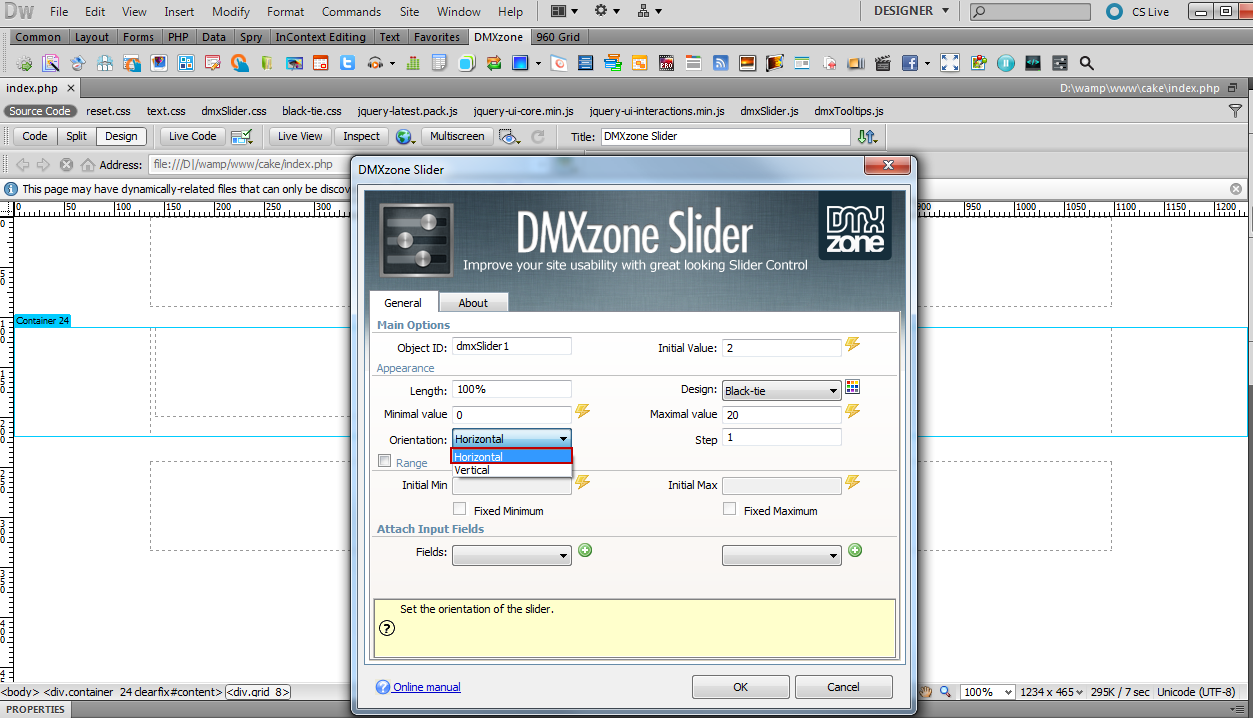Dismiss the info bar with its close icon
Image resolution: width=1253 pixels, height=718 pixels.
[1236, 189]
